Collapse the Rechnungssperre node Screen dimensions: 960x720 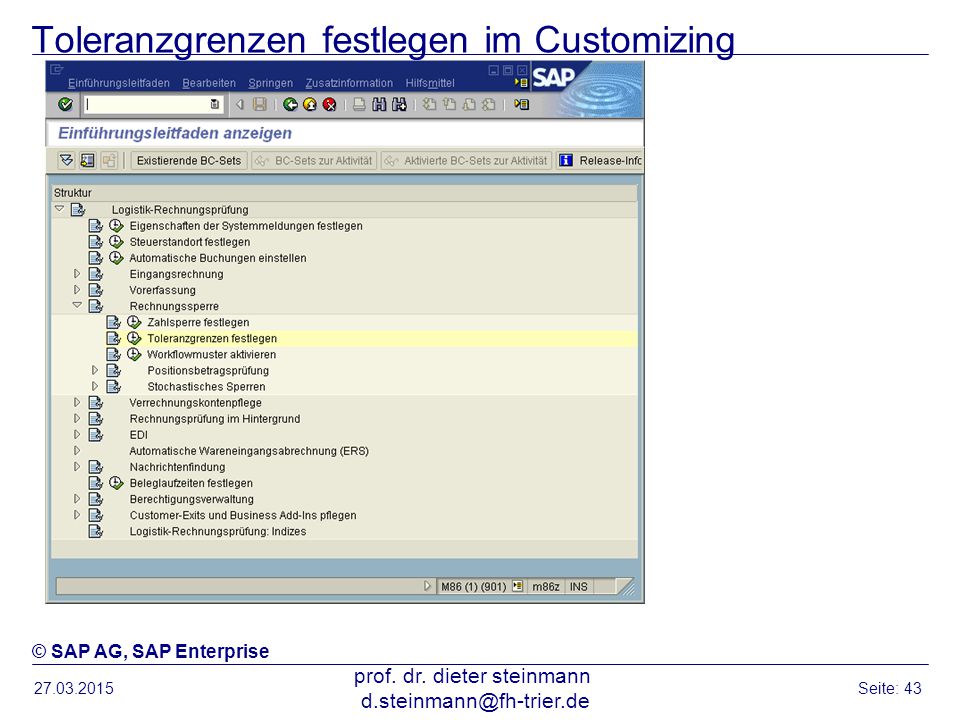[x=77, y=305]
